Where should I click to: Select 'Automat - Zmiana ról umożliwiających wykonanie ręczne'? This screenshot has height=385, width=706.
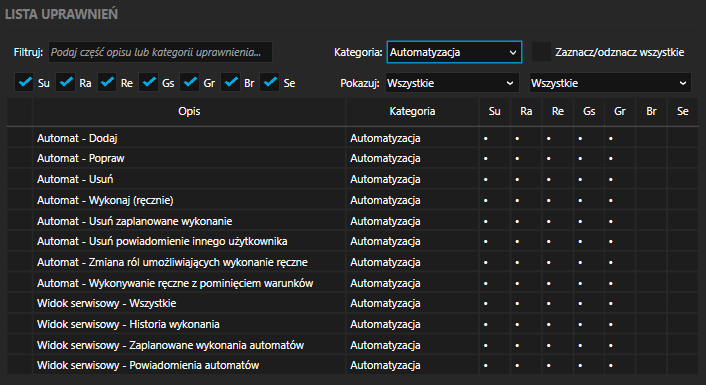coord(353,262)
